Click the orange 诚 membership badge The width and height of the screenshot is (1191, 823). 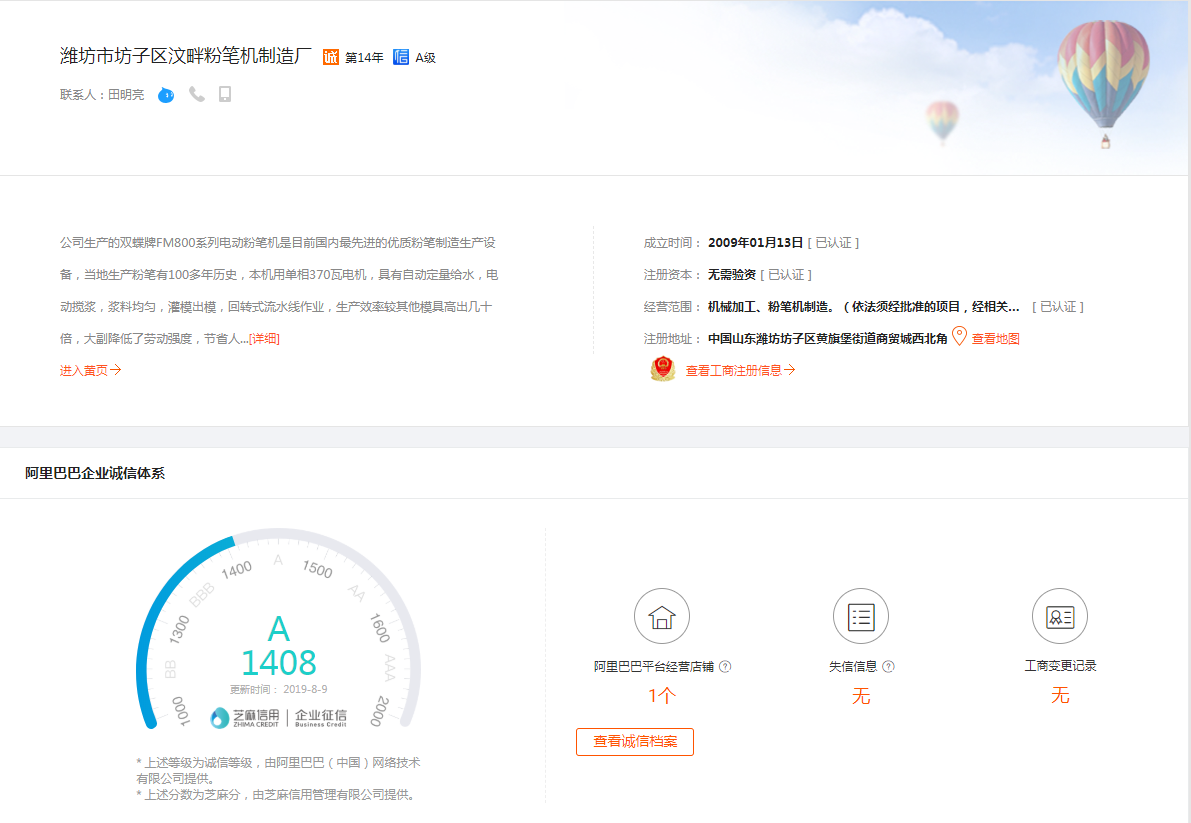point(331,57)
